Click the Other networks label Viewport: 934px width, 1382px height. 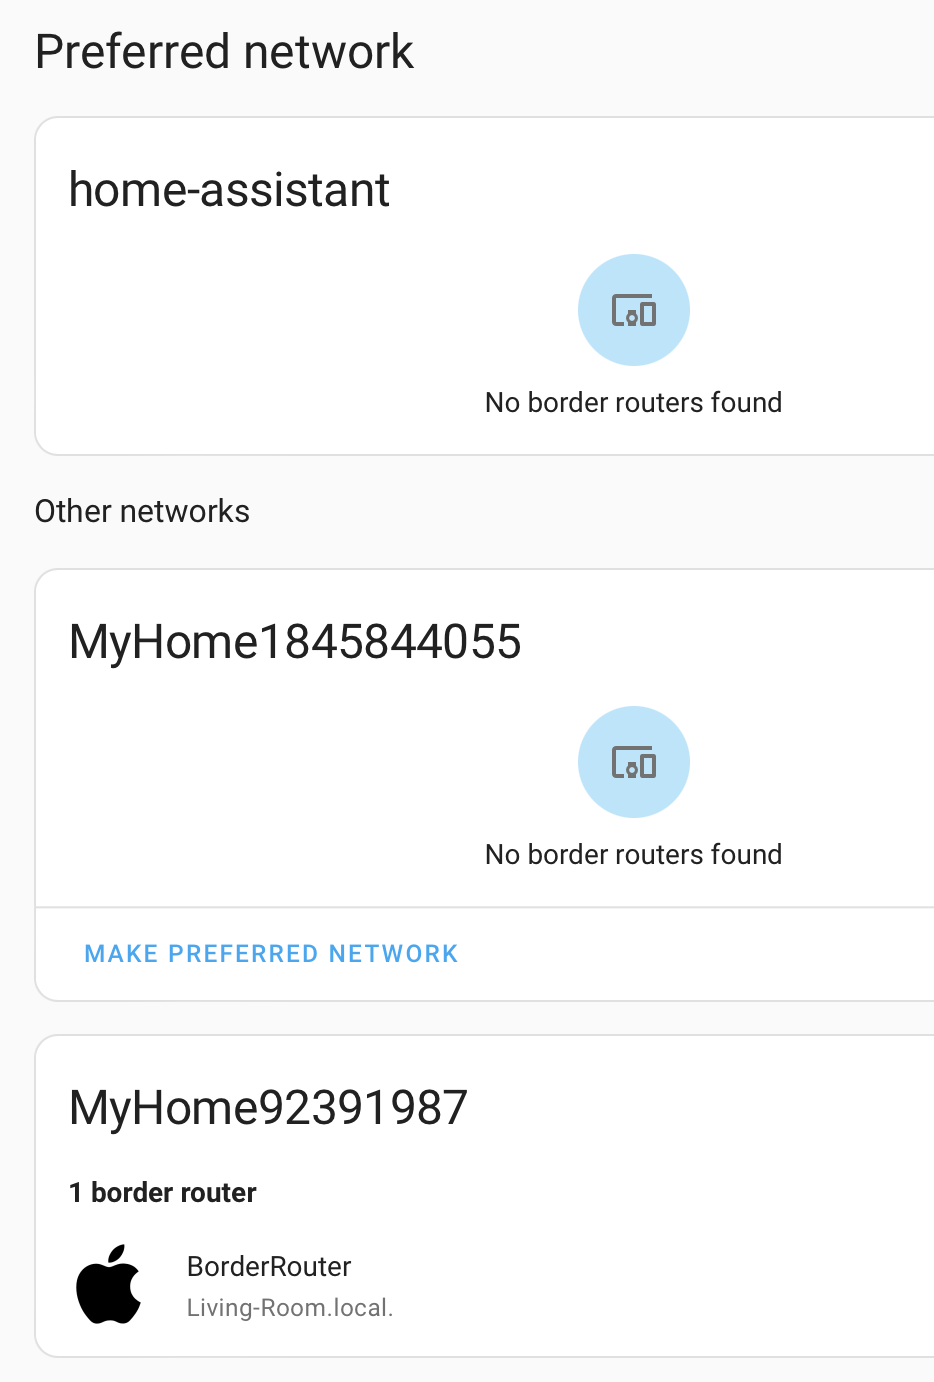142,511
